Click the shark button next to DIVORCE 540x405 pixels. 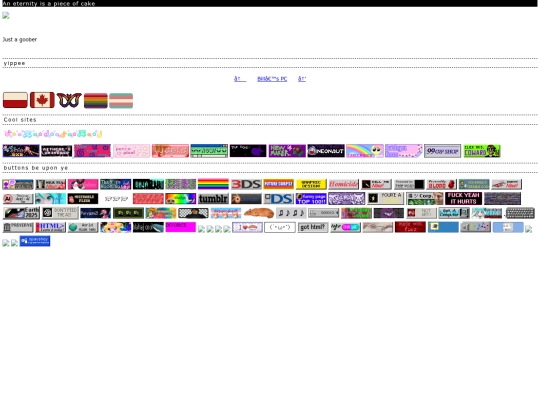point(148,227)
